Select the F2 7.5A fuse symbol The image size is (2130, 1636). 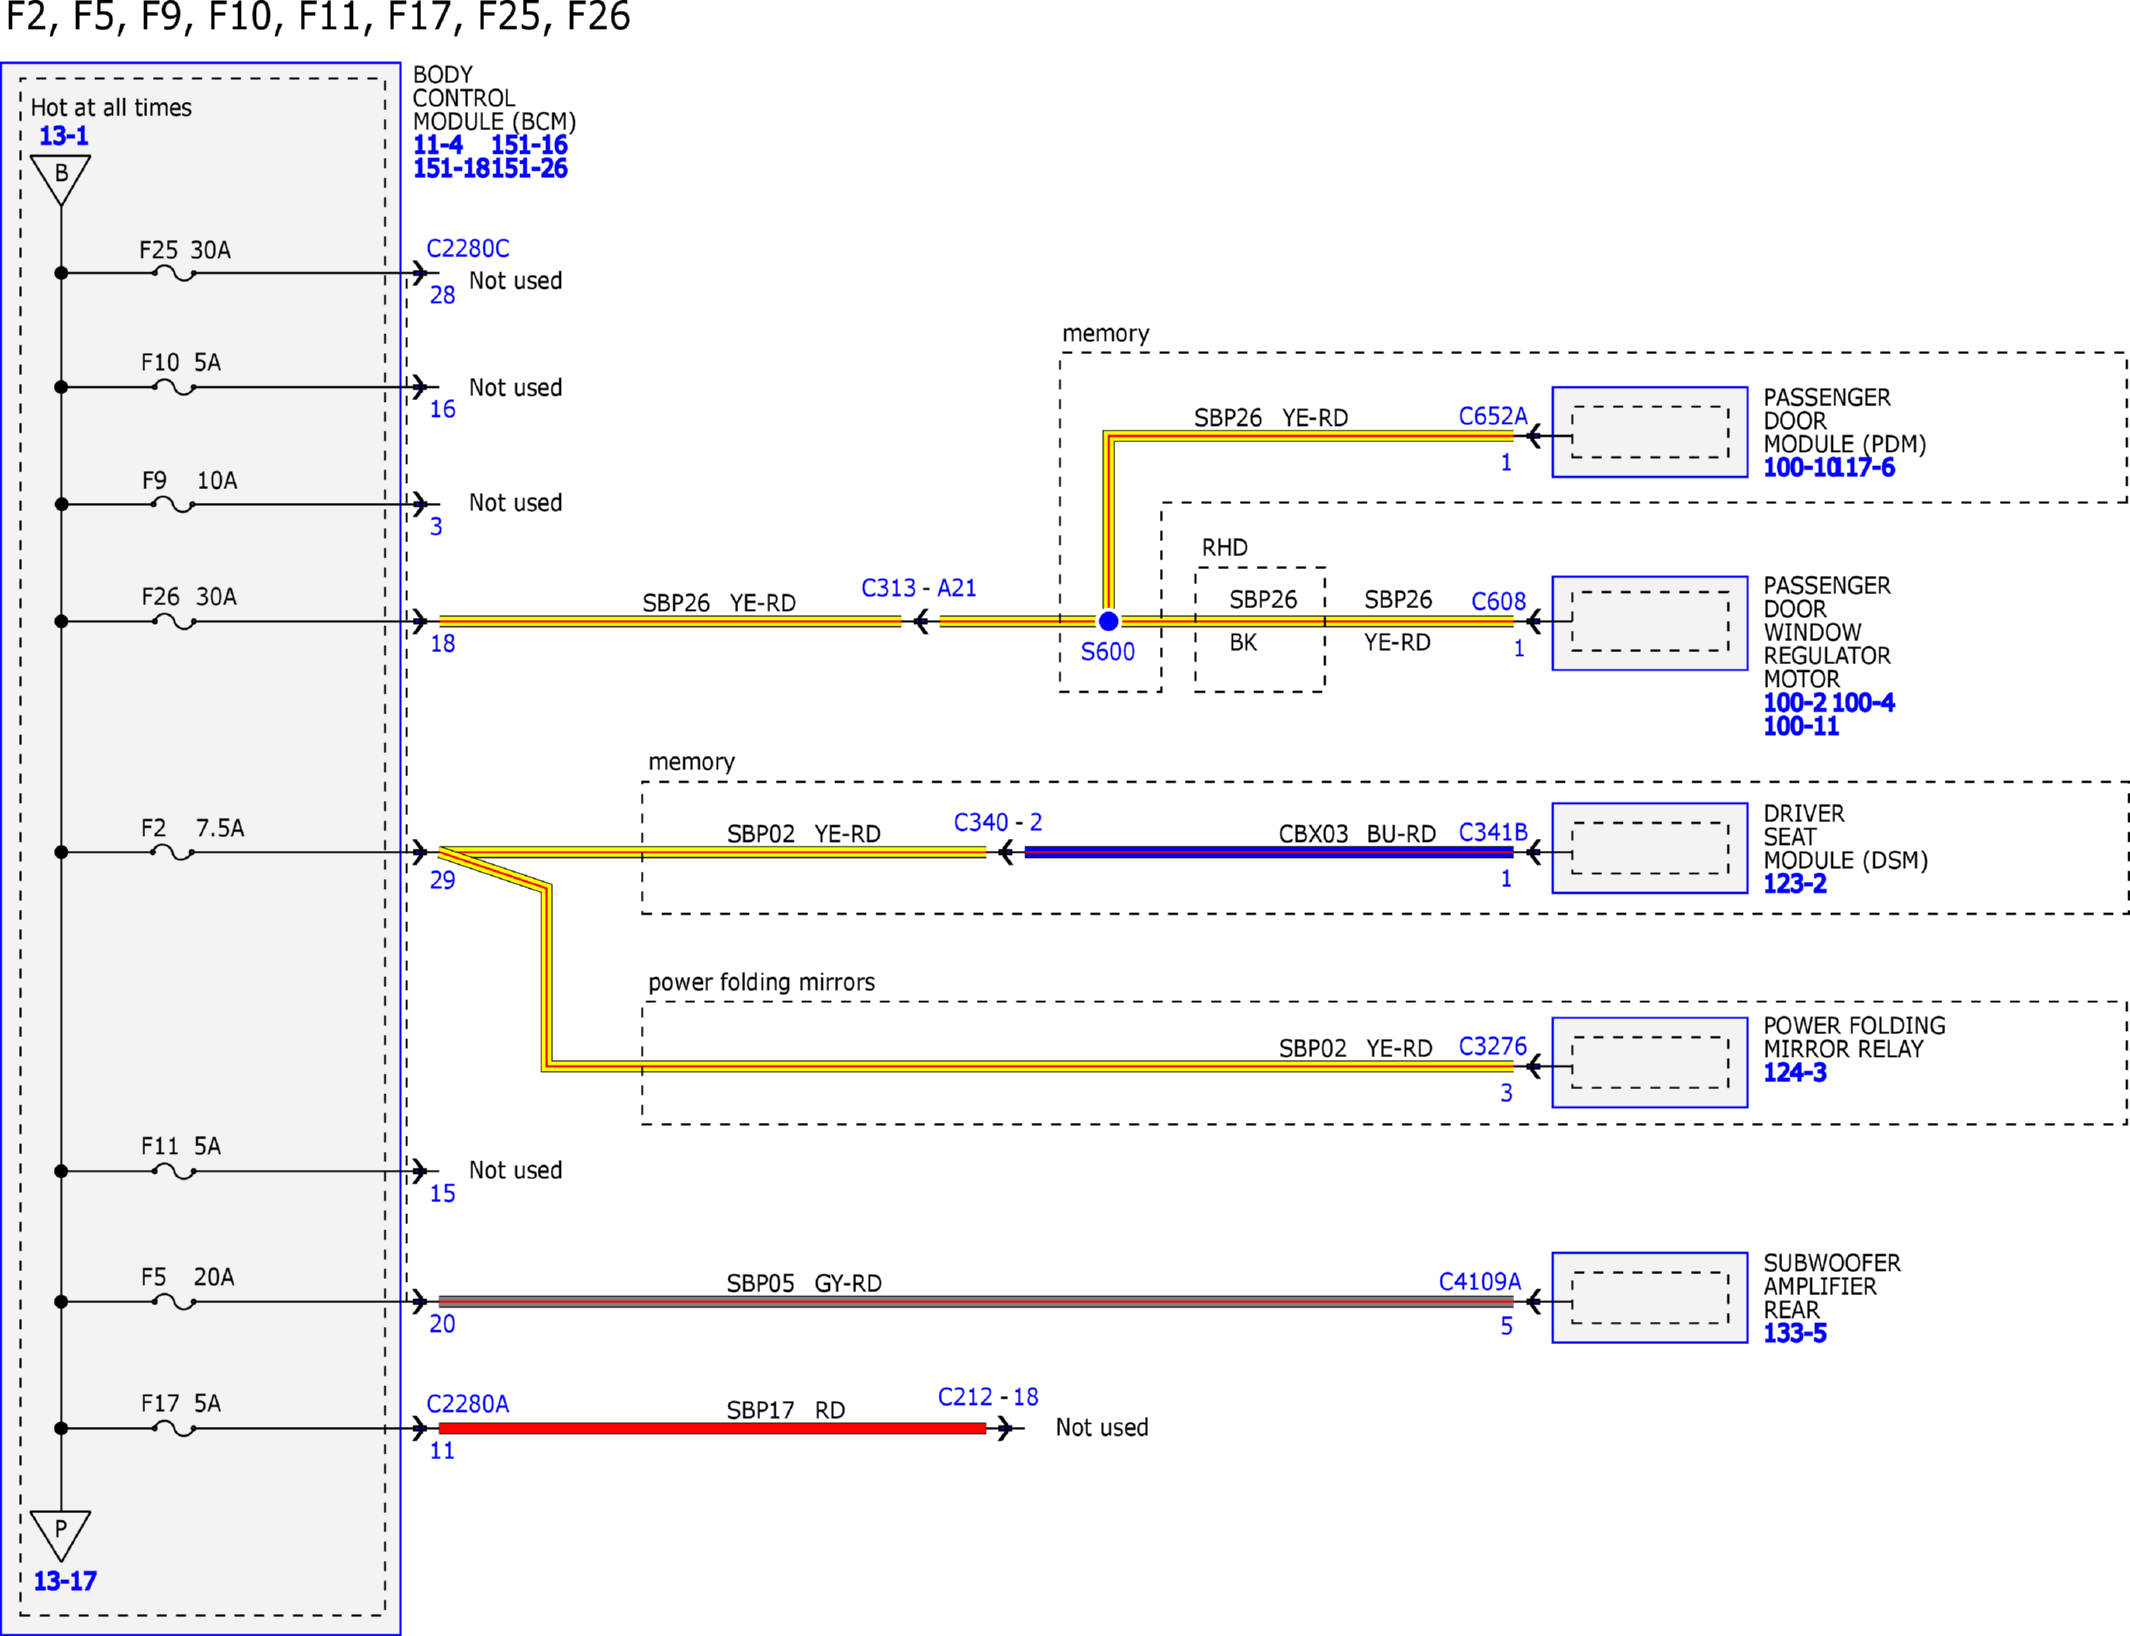[174, 852]
